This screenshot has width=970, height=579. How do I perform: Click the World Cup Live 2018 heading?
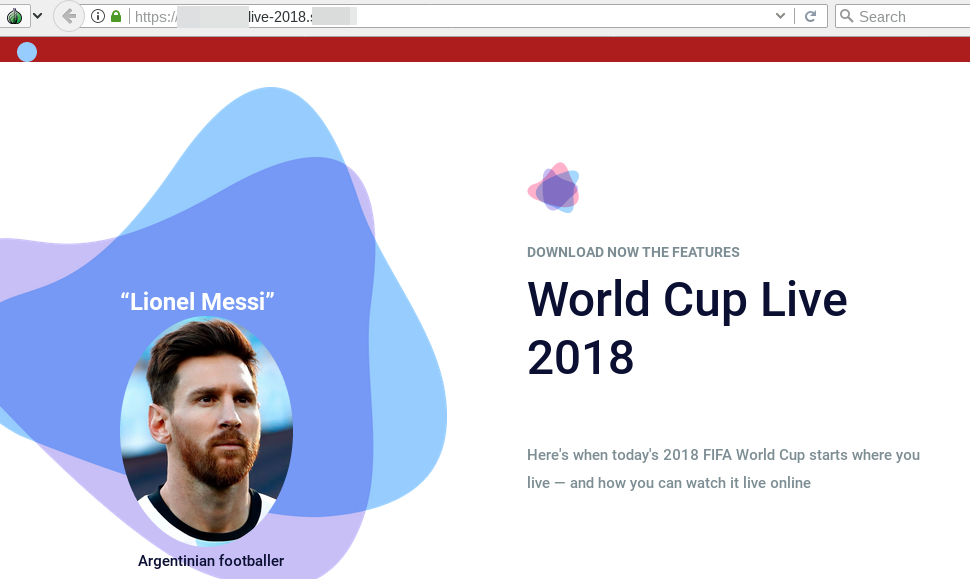point(687,328)
